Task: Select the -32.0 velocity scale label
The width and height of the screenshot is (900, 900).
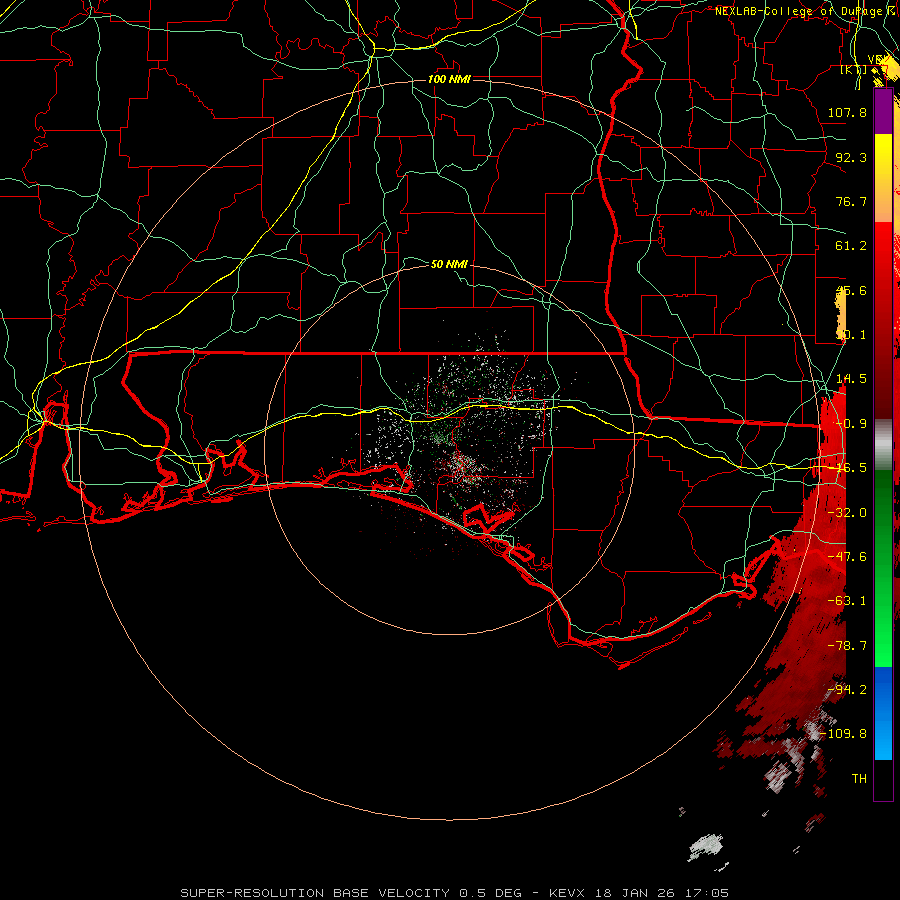Action: 847,513
